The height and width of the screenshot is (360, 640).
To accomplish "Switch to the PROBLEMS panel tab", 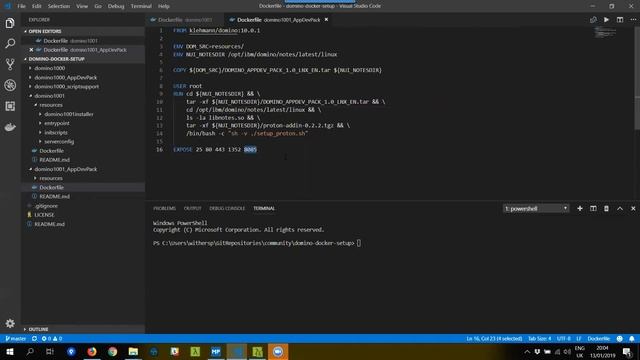I will click(164, 209).
